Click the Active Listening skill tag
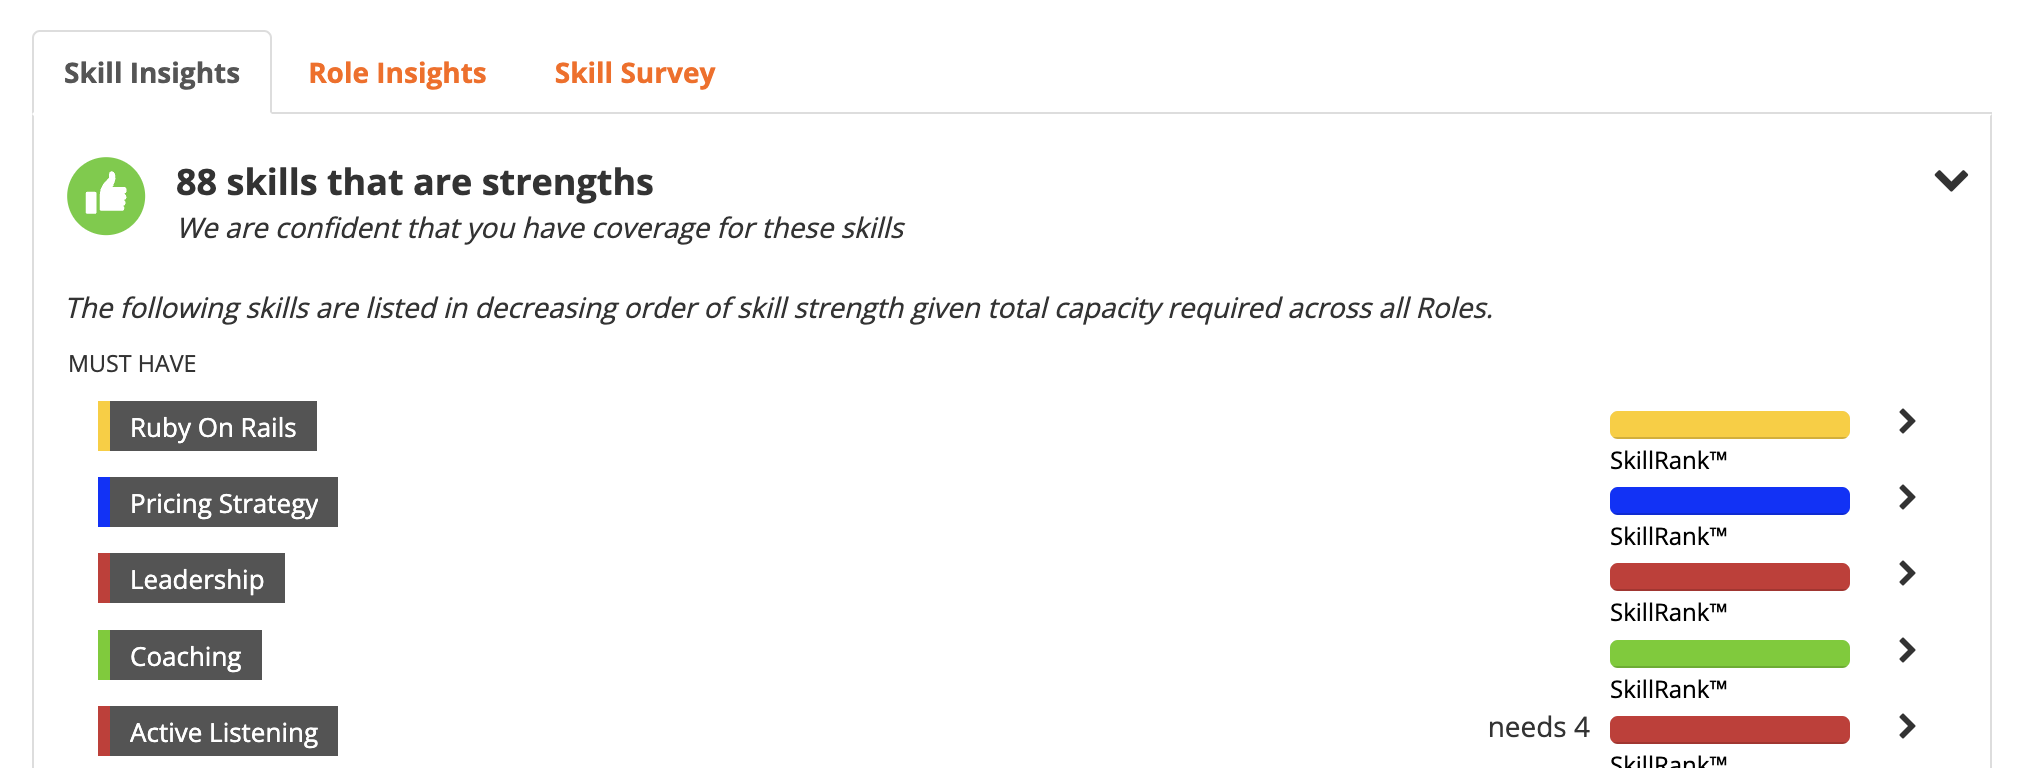This screenshot has width=2026, height=768. (218, 731)
